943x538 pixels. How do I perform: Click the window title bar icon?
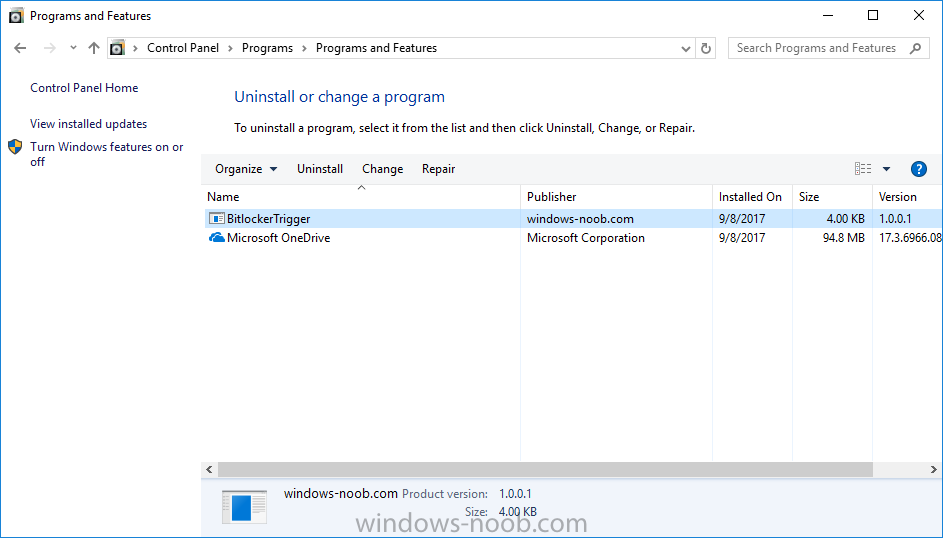16,16
